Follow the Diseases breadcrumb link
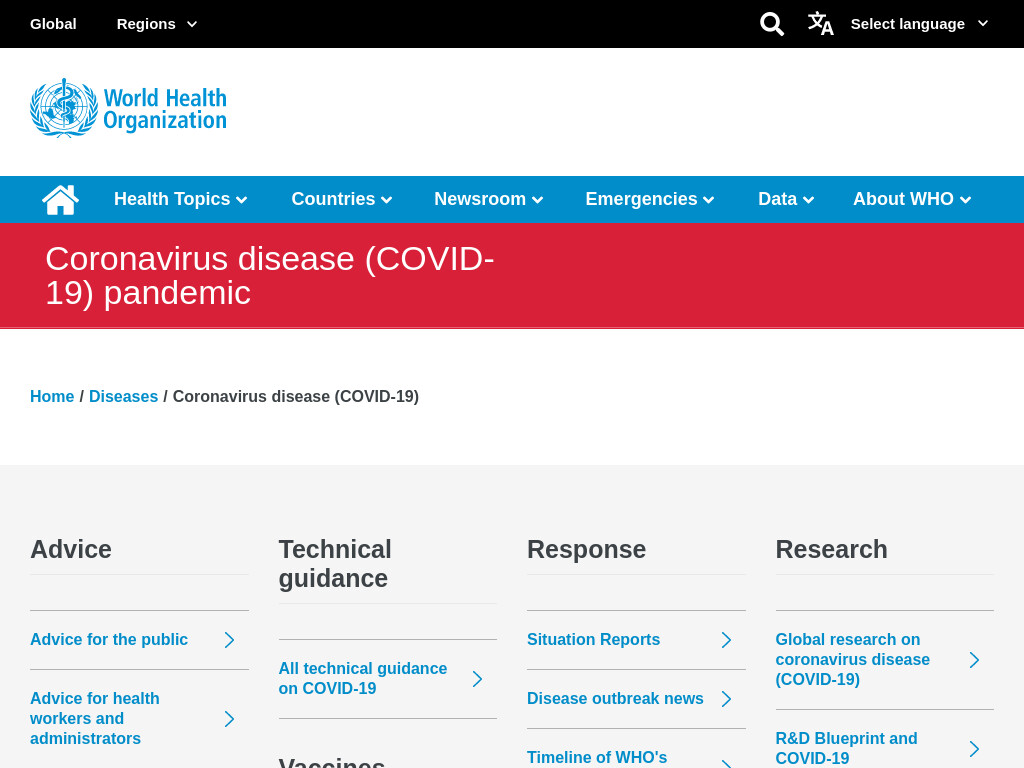 (123, 396)
